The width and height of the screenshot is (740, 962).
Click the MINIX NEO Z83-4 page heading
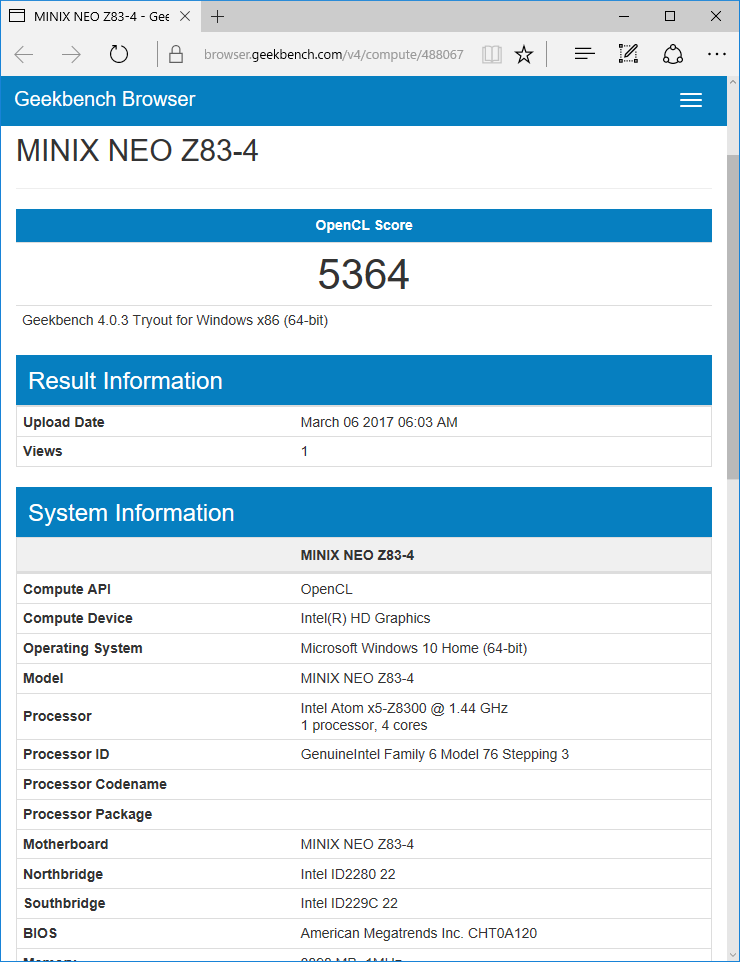pos(137,150)
